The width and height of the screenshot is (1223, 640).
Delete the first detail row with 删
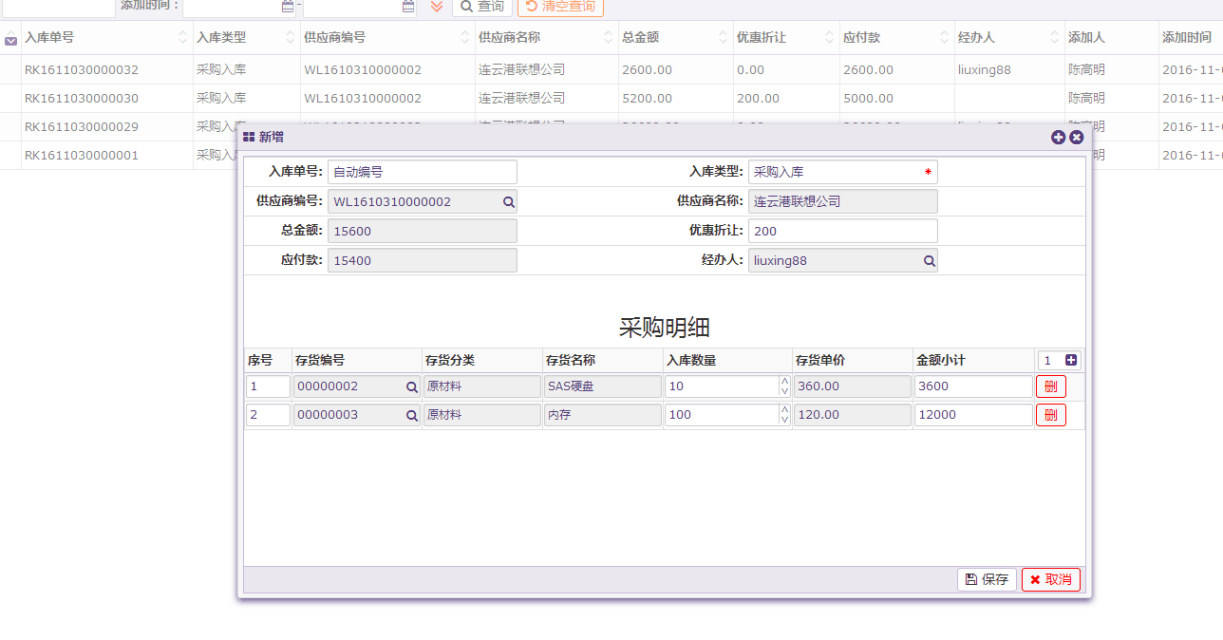coord(1050,387)
